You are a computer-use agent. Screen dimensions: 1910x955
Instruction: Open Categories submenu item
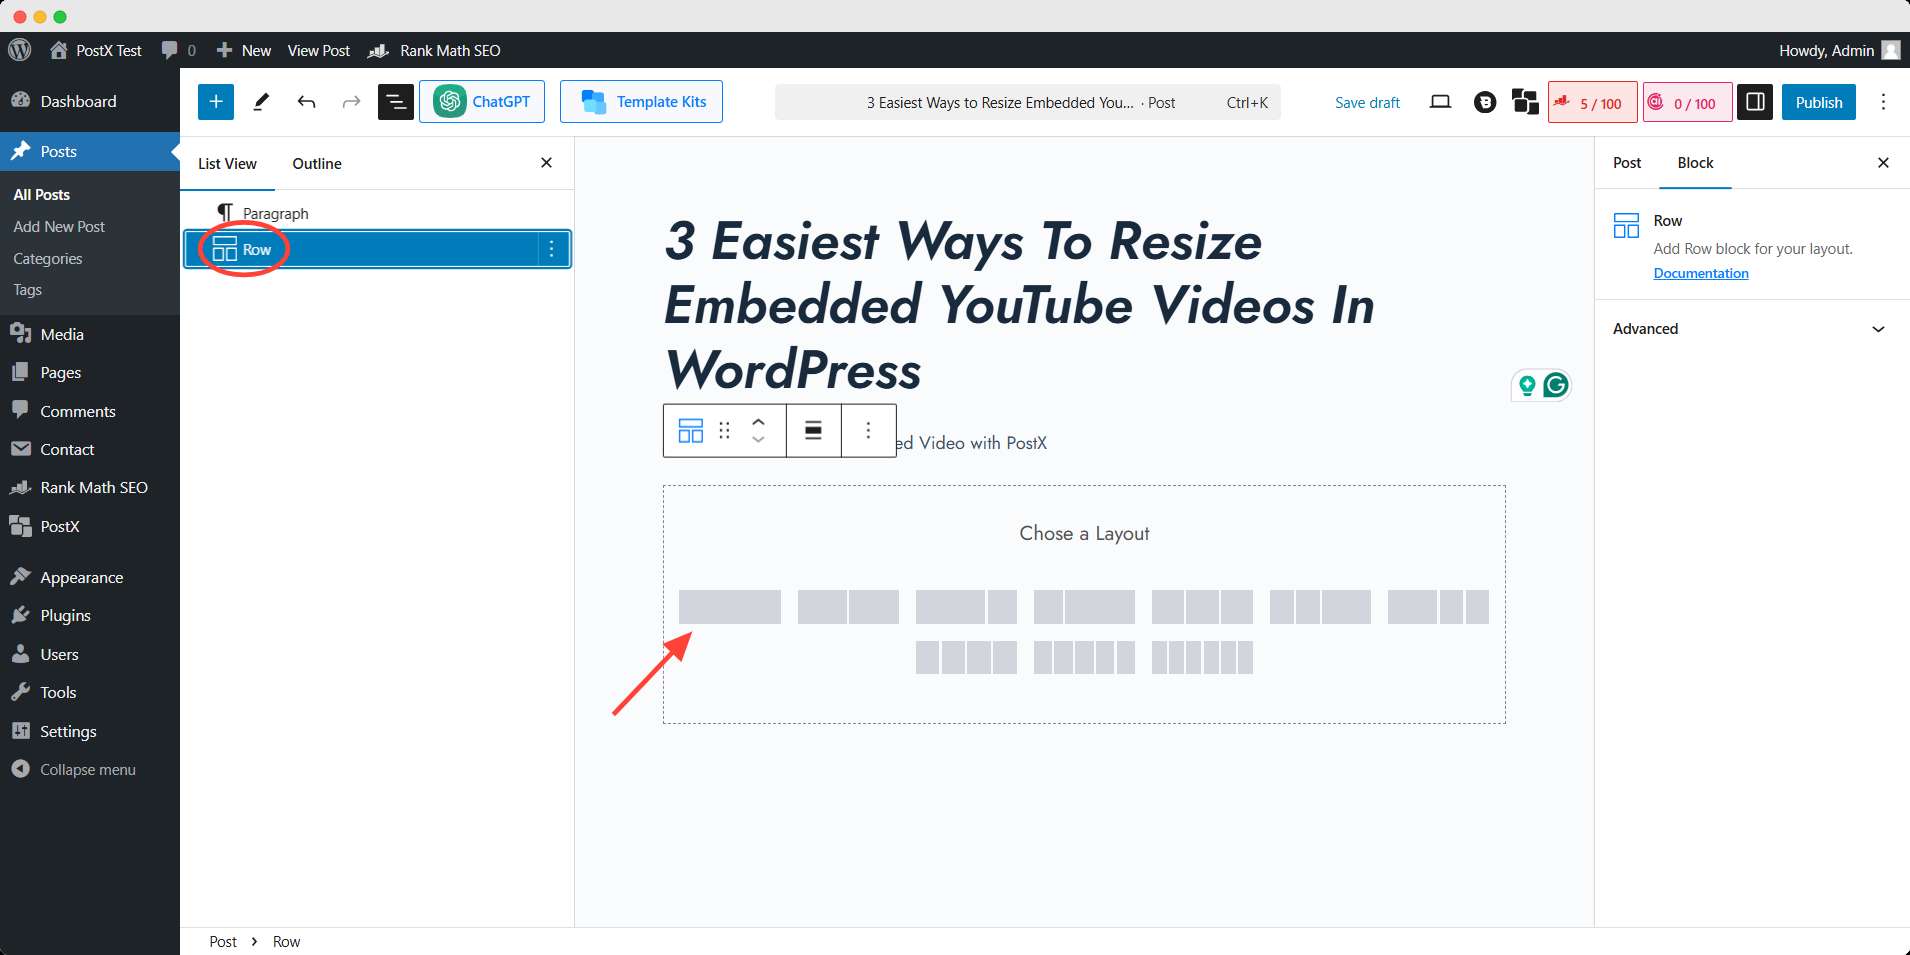pyautogui.click(x=47, y=259)
